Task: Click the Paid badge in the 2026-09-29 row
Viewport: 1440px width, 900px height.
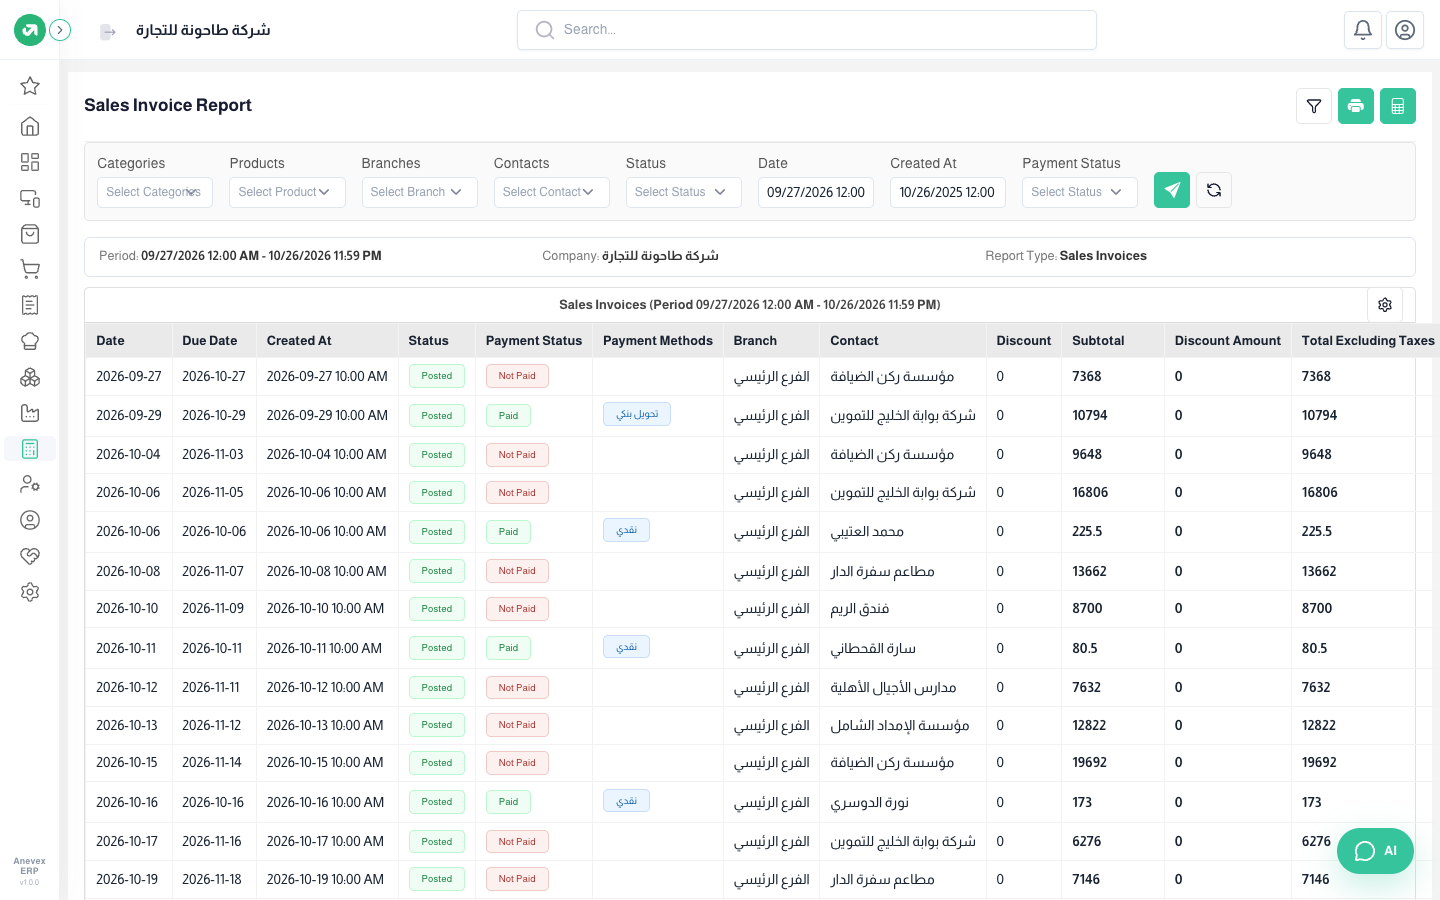Action: (508, 416)
